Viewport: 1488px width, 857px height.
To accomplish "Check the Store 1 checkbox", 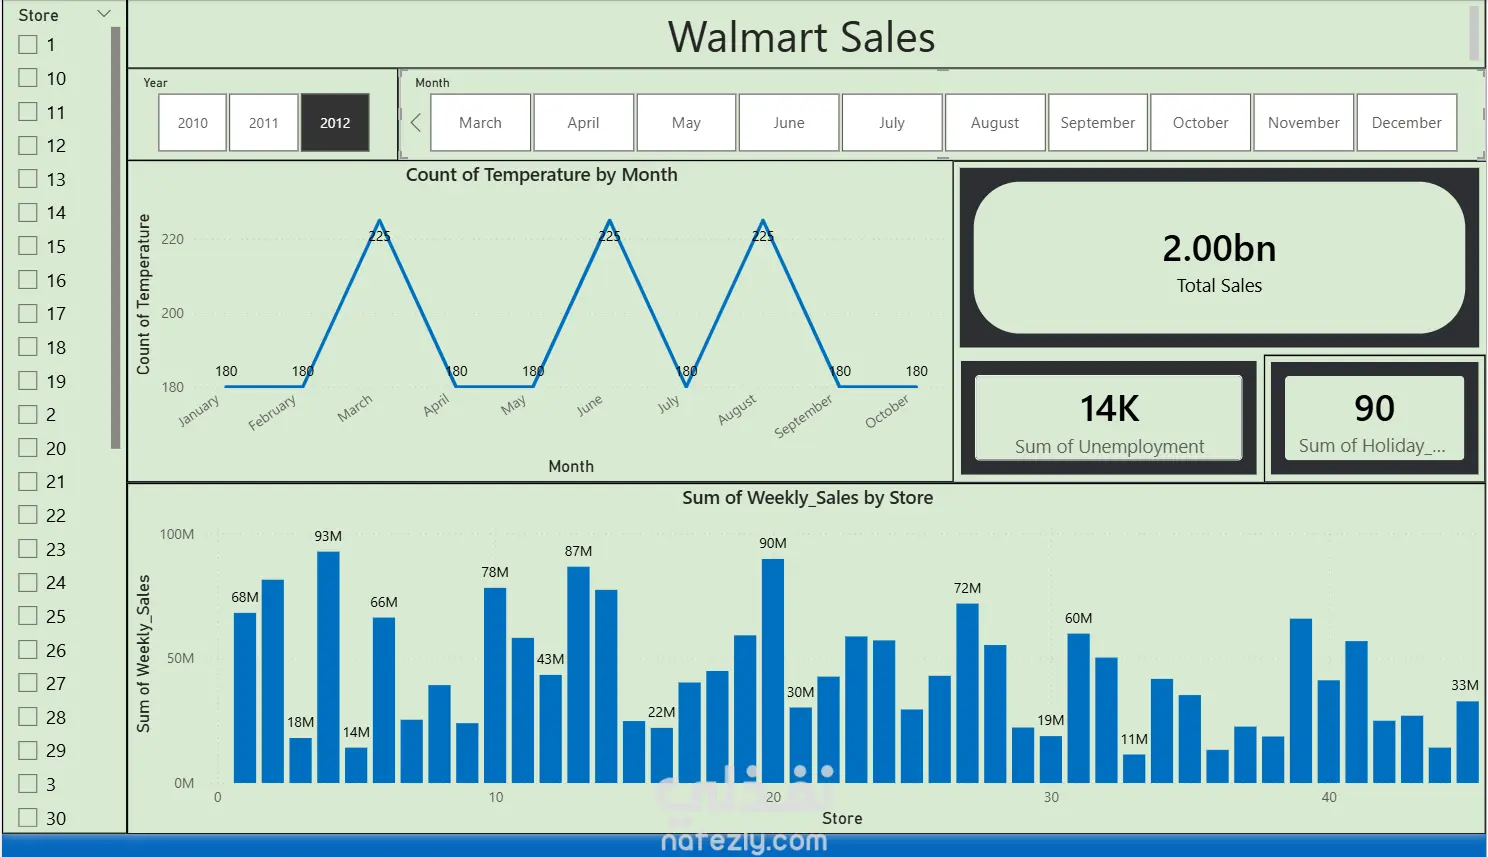I will click(28, 45).
